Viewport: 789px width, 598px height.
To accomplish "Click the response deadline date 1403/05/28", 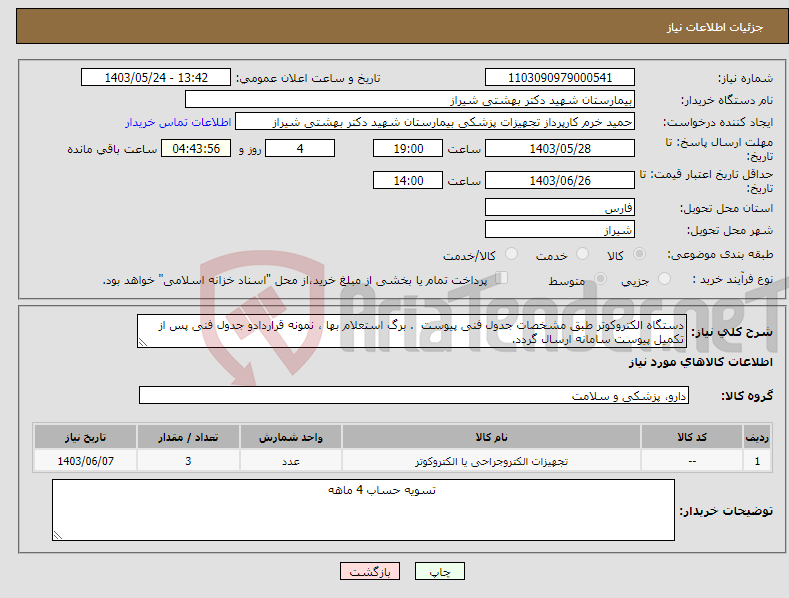I will (560, 148).
